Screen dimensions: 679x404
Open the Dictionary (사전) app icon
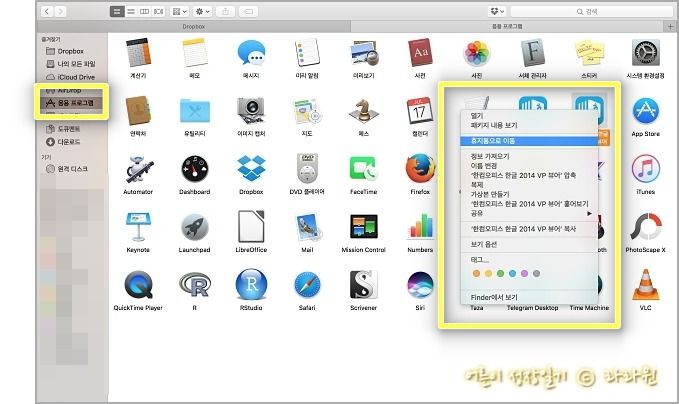(x=420, y=52)
